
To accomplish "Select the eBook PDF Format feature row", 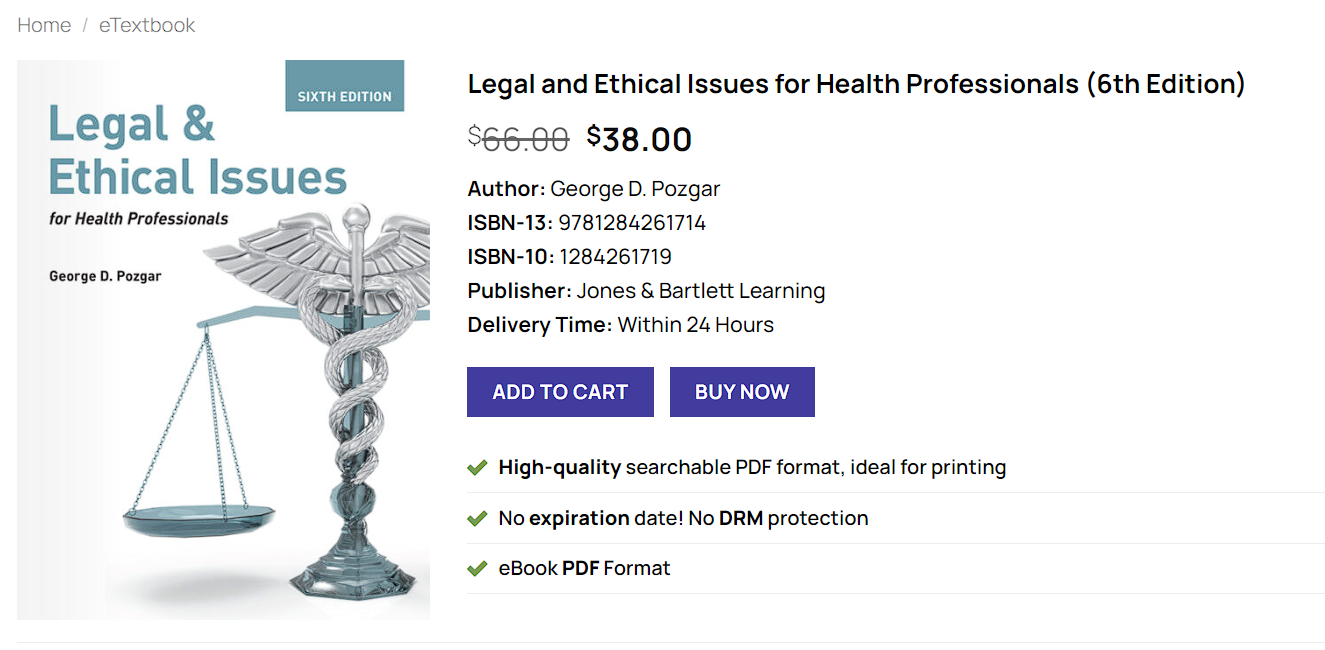I will click(583, 568).
